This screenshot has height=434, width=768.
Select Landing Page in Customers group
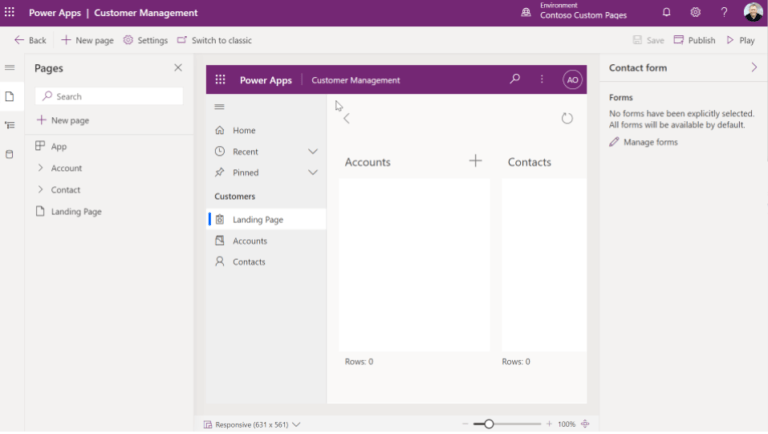267,219
